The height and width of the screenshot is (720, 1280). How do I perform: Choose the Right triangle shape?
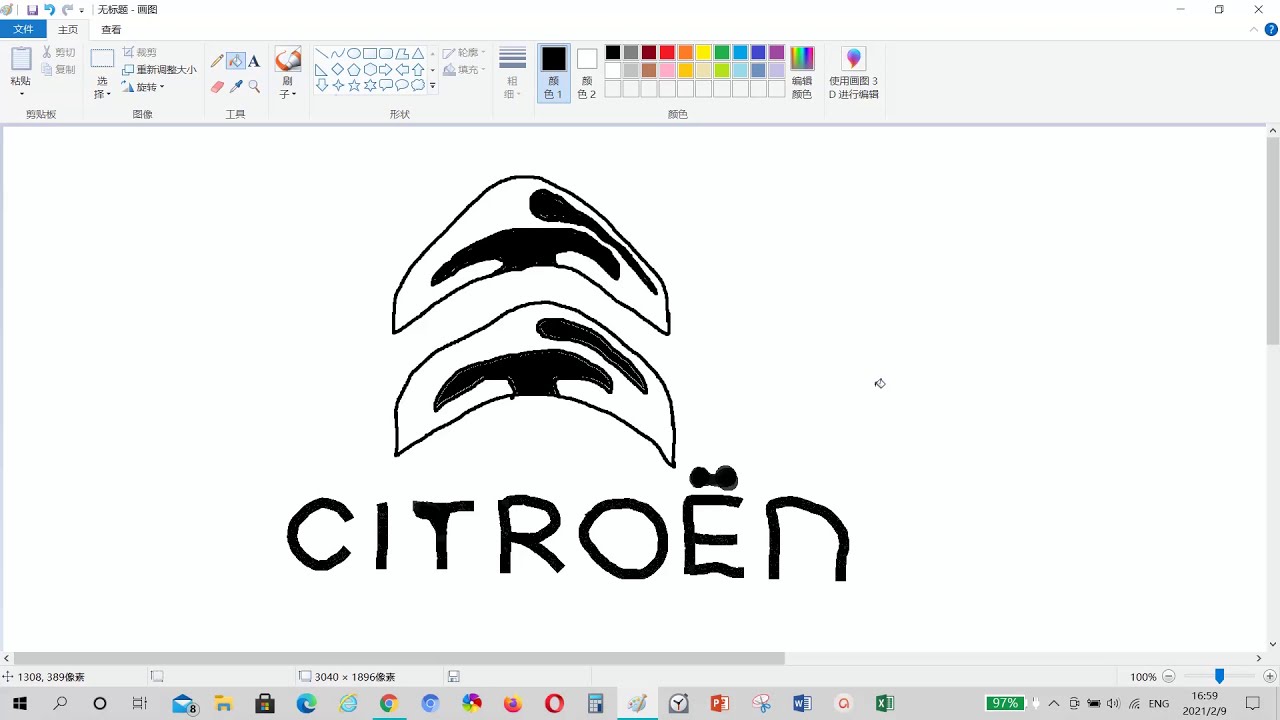[322, 70]
